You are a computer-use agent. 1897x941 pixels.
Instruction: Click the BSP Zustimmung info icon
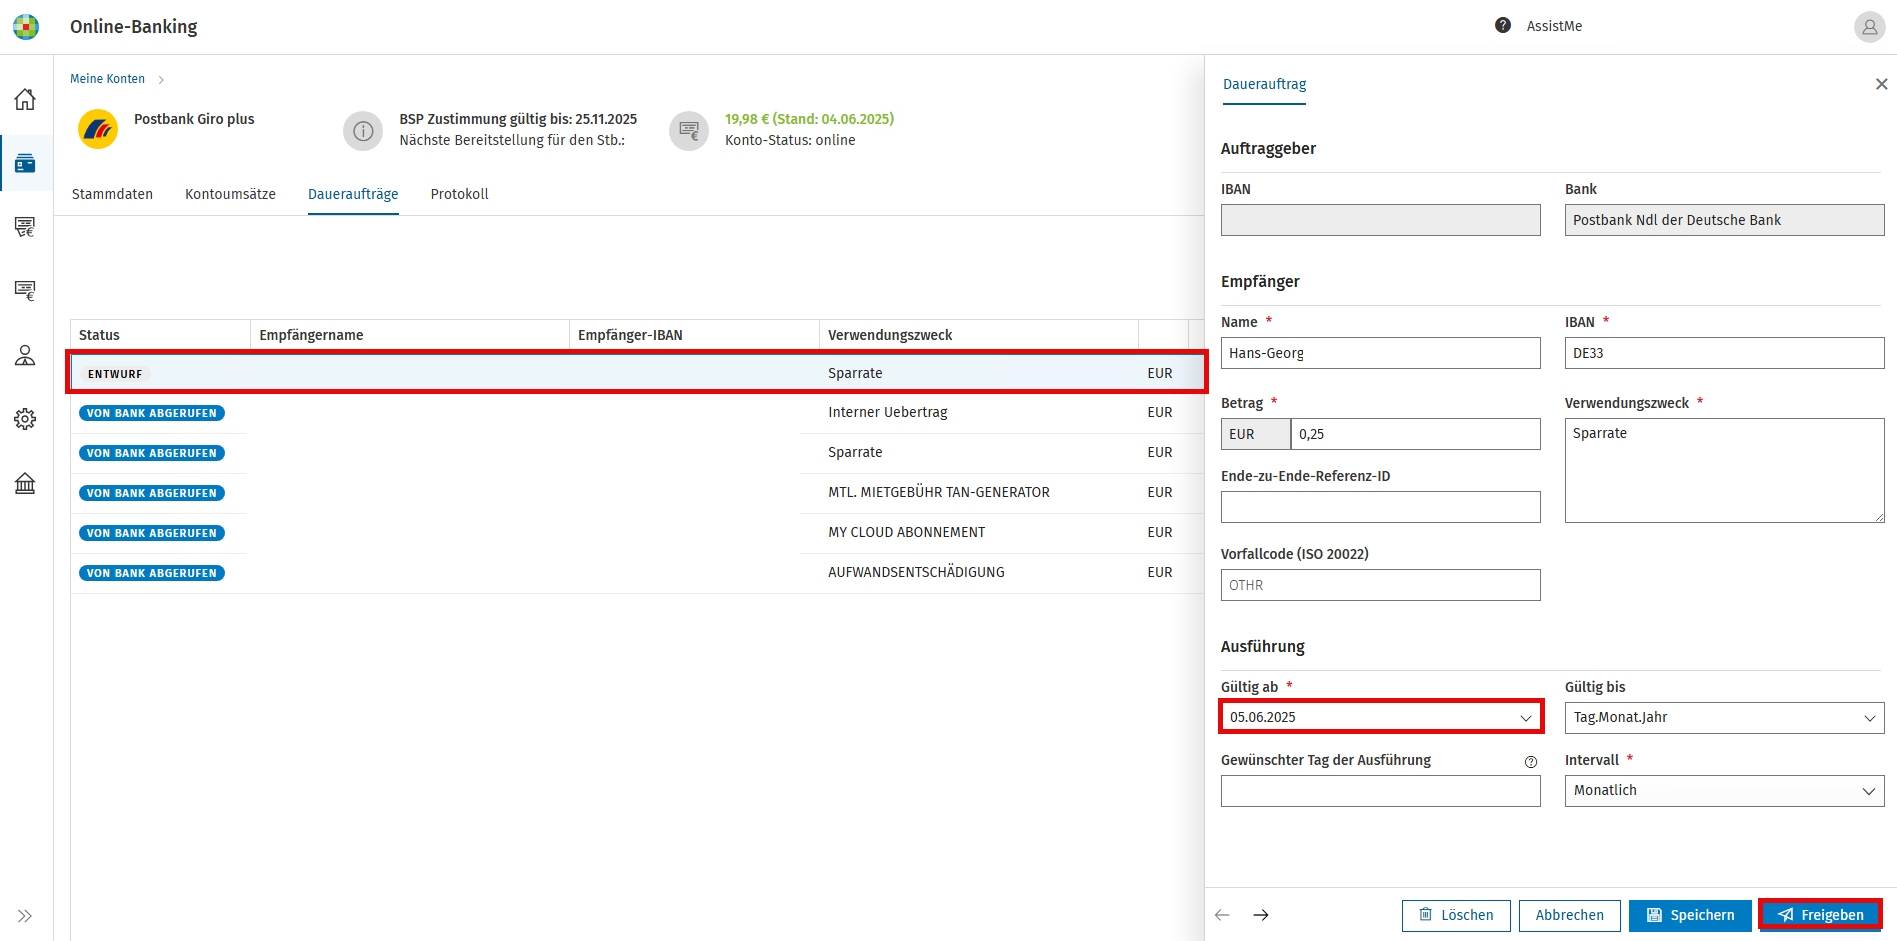coord(363,131)
